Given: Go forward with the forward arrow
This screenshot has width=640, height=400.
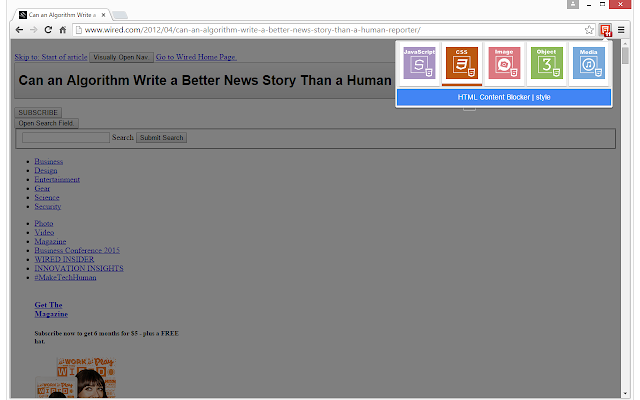Looking at the screenshot, I should point(33,30).
